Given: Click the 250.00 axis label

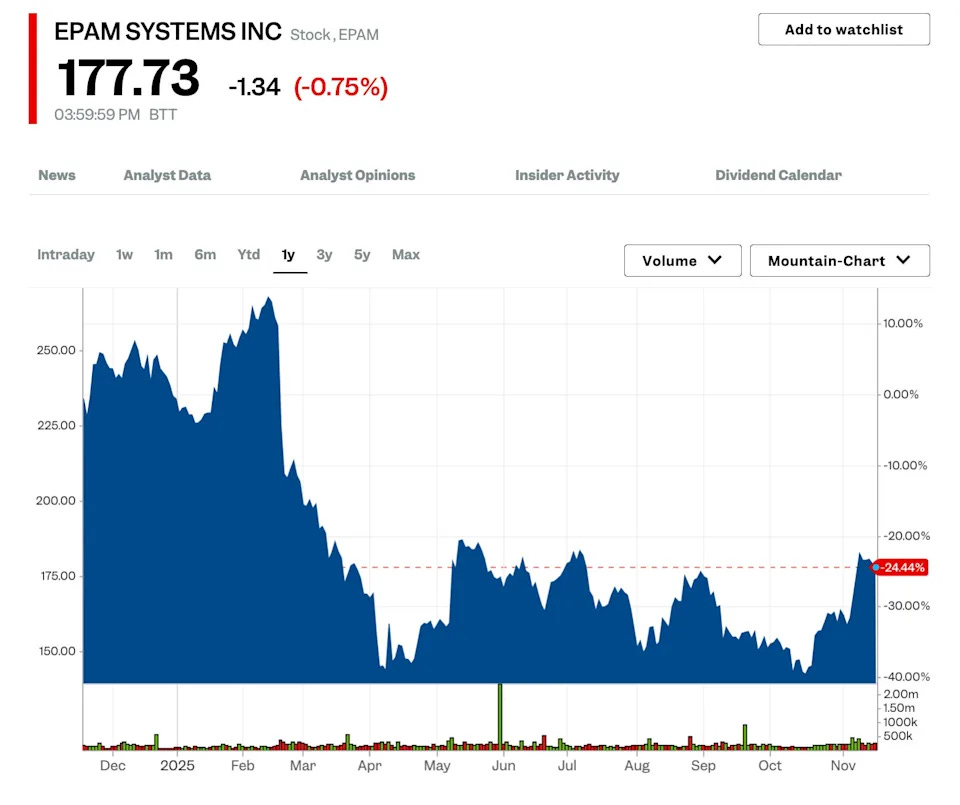Looking at the screenshot, I should [x=56, y=350].
